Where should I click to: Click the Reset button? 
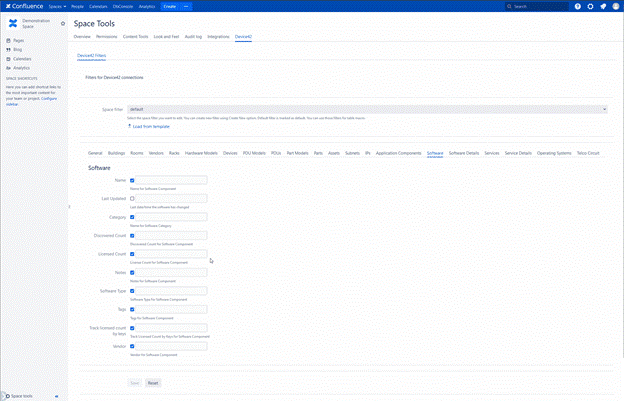click(153, 383)
